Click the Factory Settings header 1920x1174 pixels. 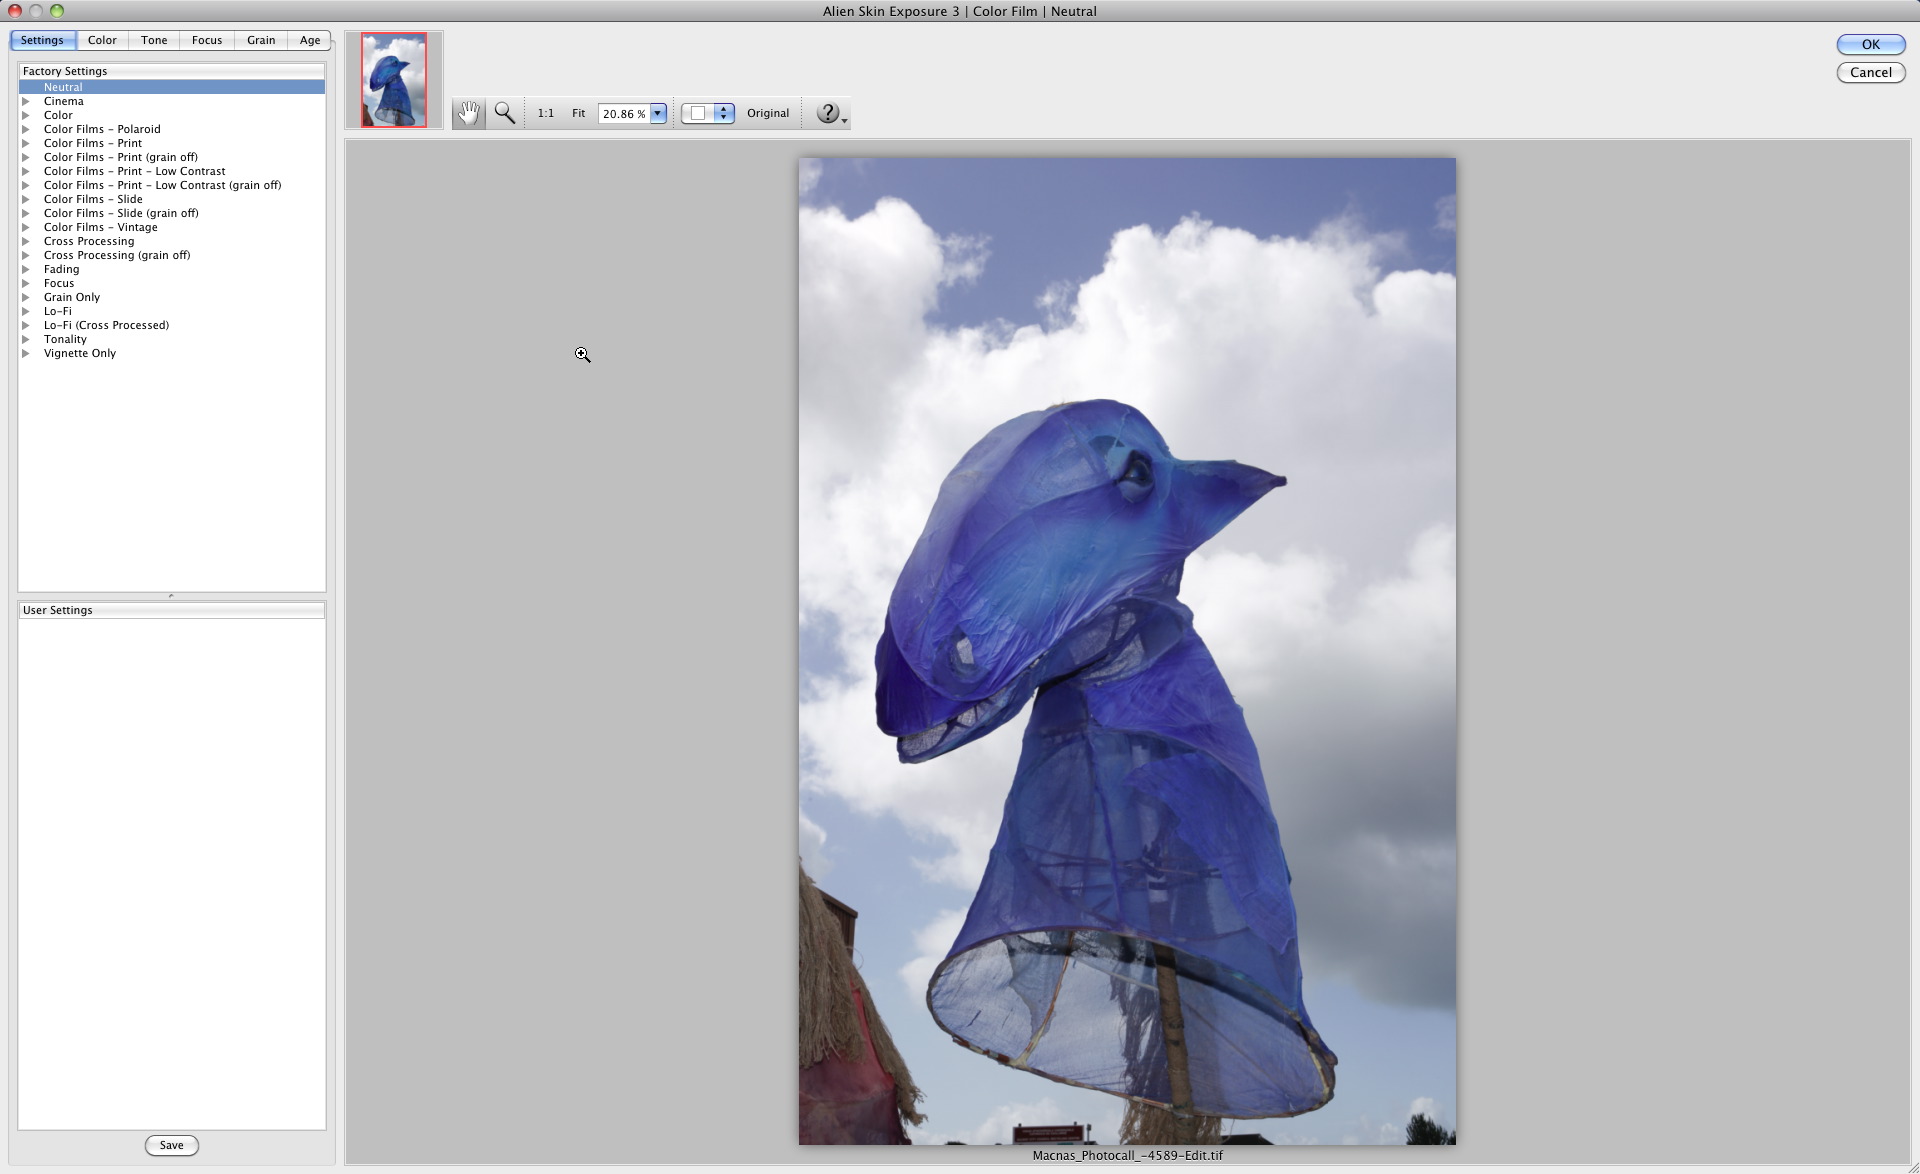[x=172, y=71]
